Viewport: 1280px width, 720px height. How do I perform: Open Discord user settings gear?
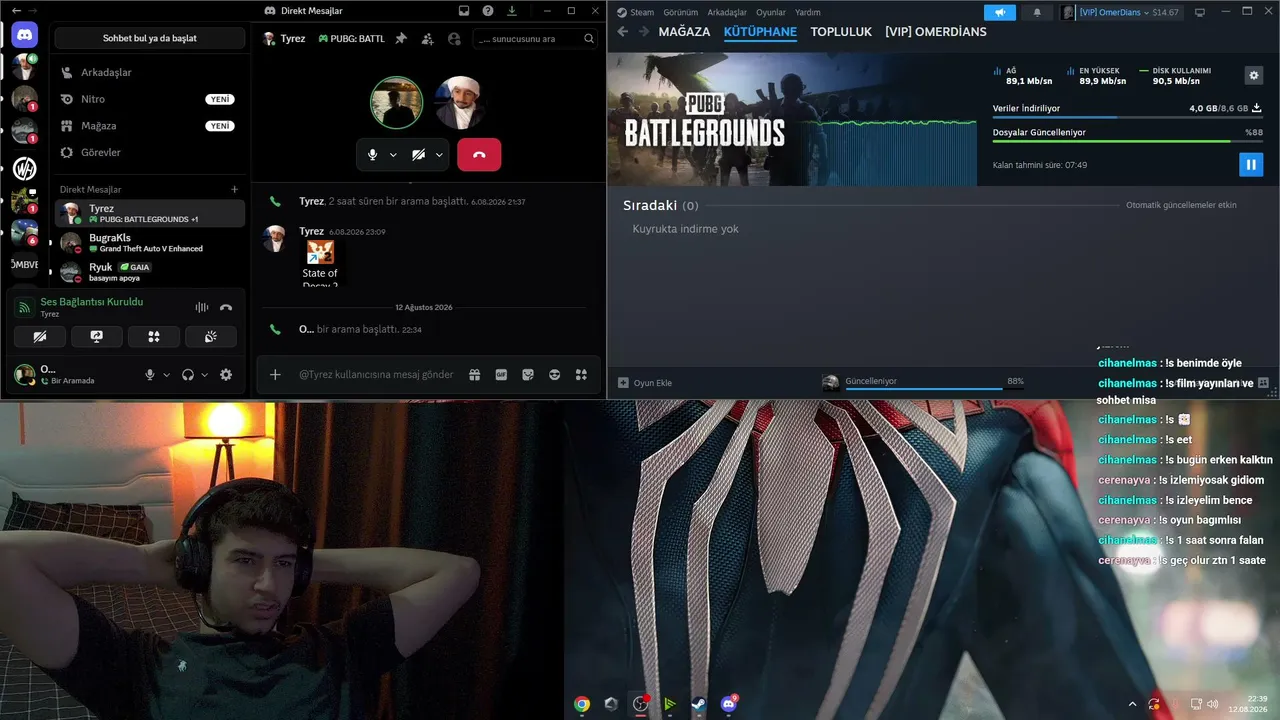(226, 375)
